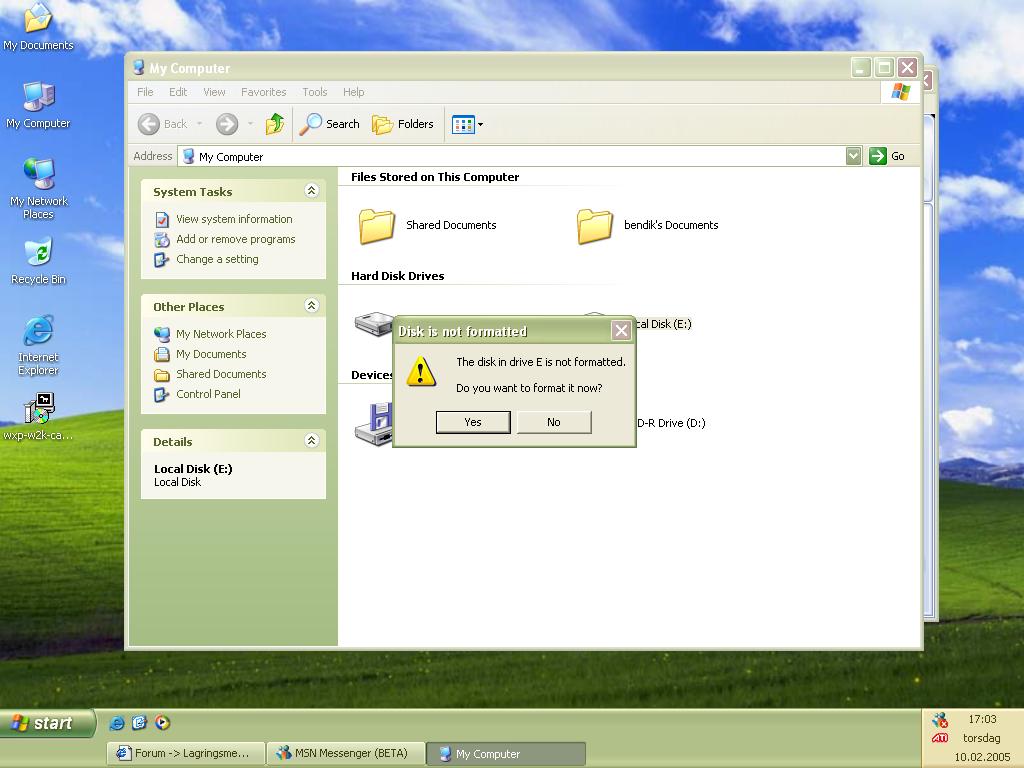Select the Shared Documents folder icon

click(x=376, y=226)
